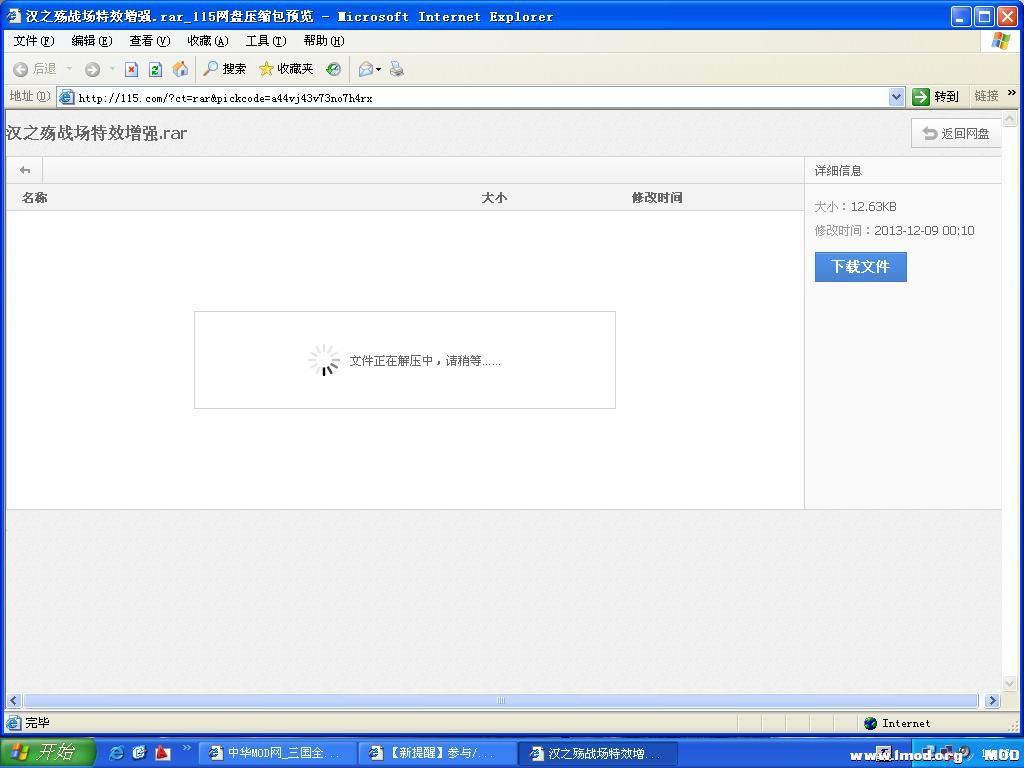
Task: Click the back arrow above the file list
Action: point(24,170)
